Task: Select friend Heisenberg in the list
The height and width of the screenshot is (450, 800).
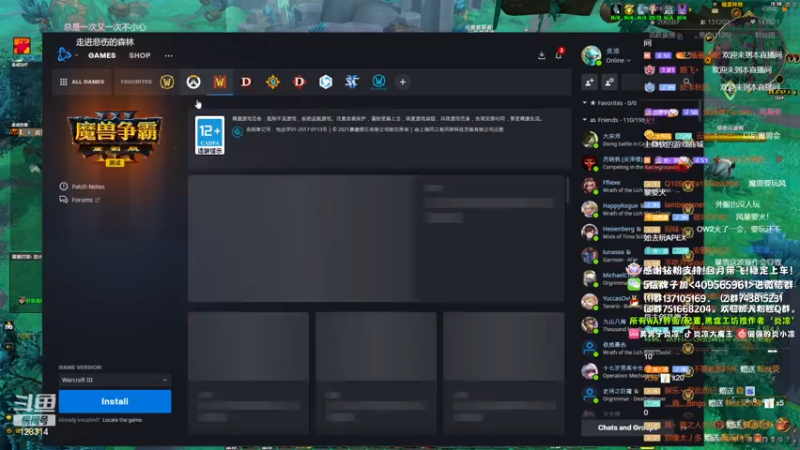Action: pyautogui.click(x=612, y=232)
